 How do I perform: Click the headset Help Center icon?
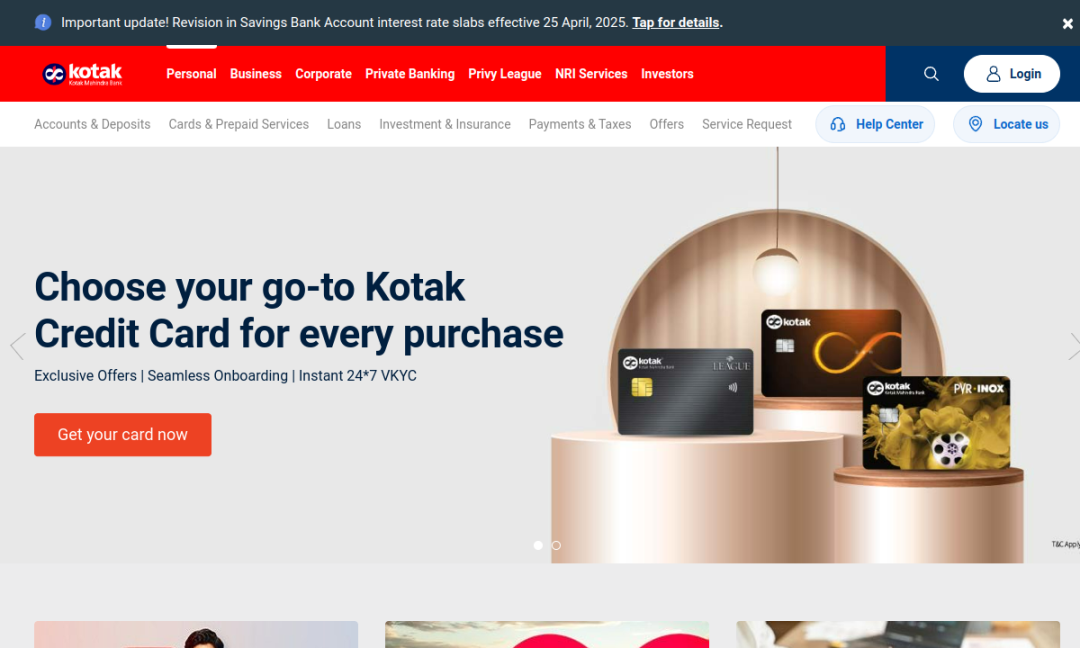coord(838,124)
